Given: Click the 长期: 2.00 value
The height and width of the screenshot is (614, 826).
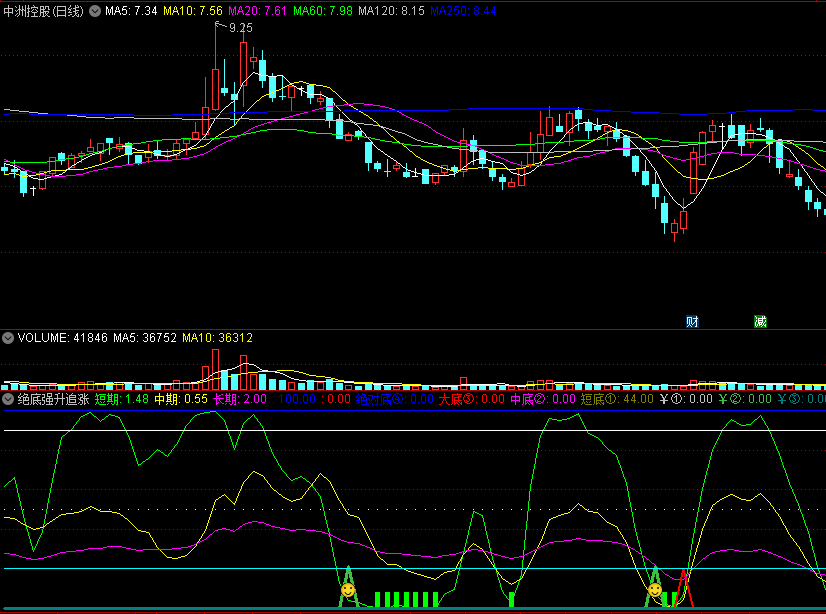Looking at the screenshot, I should (x=240, y=399).
